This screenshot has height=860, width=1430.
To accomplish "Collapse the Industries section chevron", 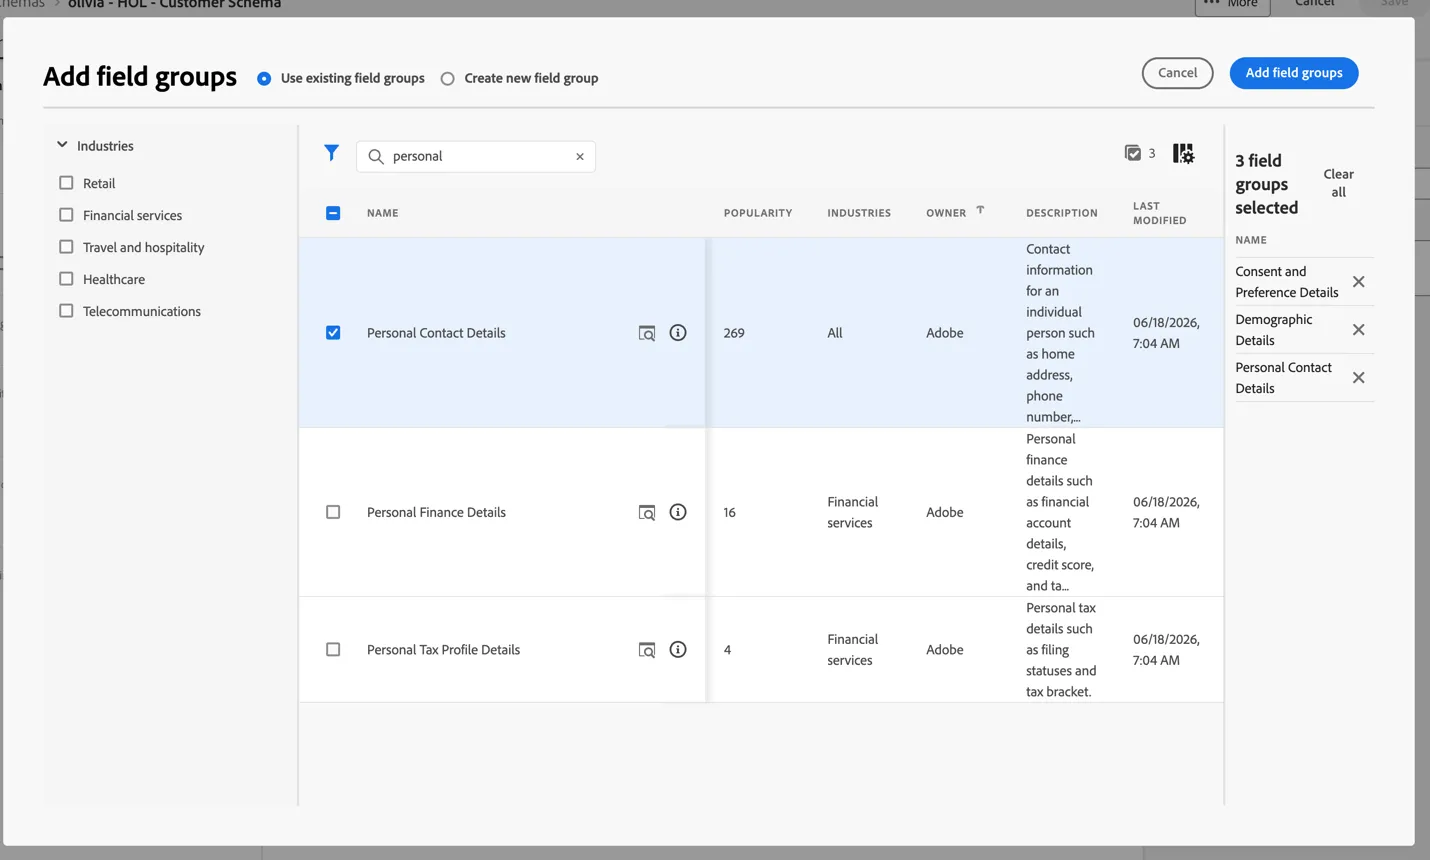I will click(x=62, y=145).
